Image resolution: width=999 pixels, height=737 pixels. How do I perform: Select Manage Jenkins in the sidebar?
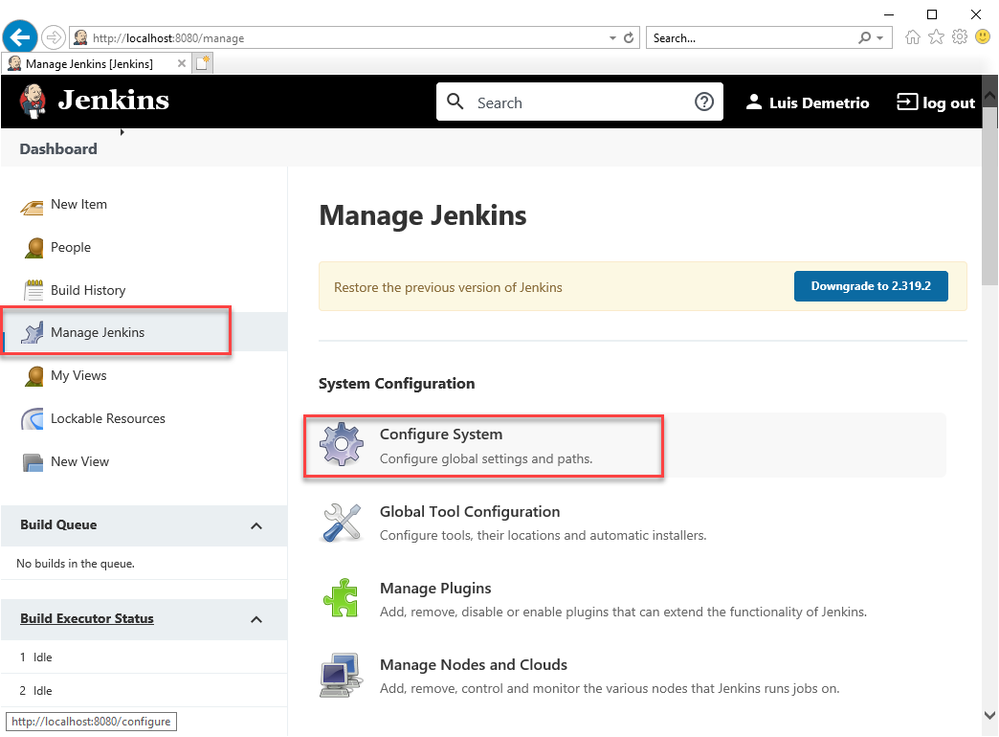click(x=97, y=333)
